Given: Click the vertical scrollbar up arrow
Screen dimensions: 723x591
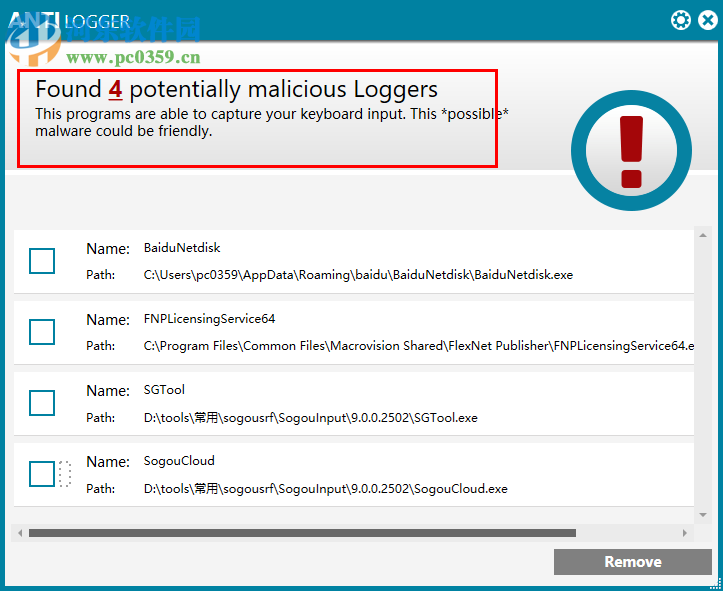Looking at the screenshot, I should coord(703,236).
